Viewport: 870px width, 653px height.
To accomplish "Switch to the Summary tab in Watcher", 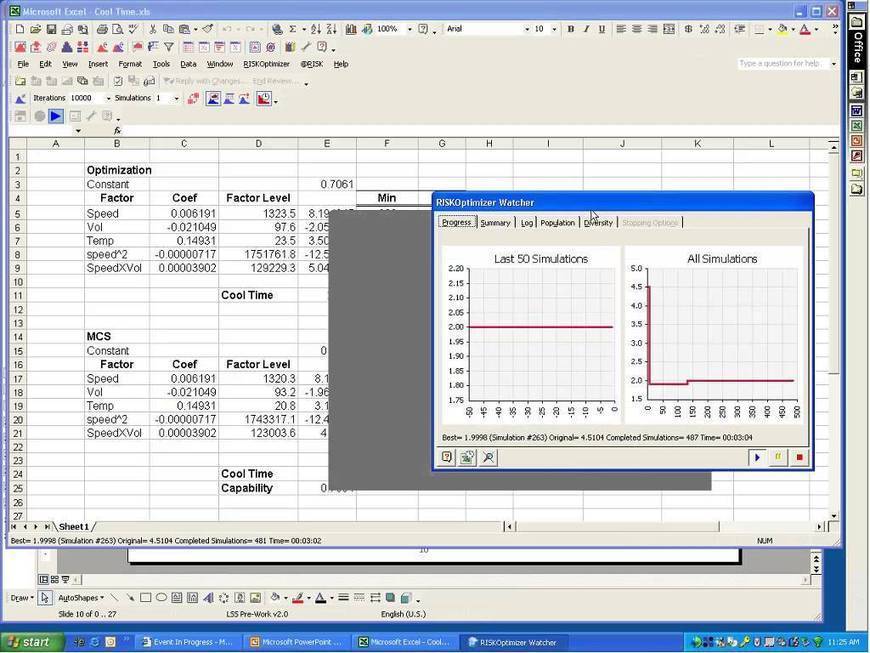I will [x=495, y=222].
